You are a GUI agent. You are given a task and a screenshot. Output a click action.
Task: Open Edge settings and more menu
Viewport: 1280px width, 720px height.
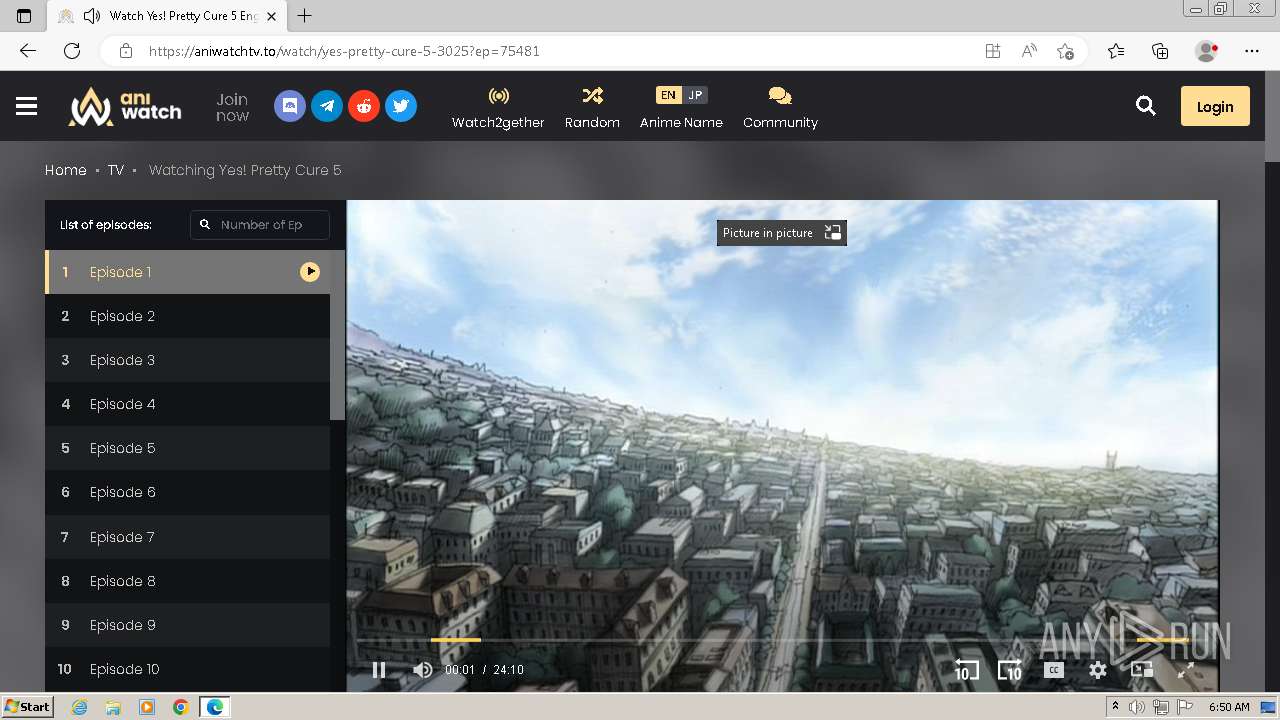click(1252, 51)
